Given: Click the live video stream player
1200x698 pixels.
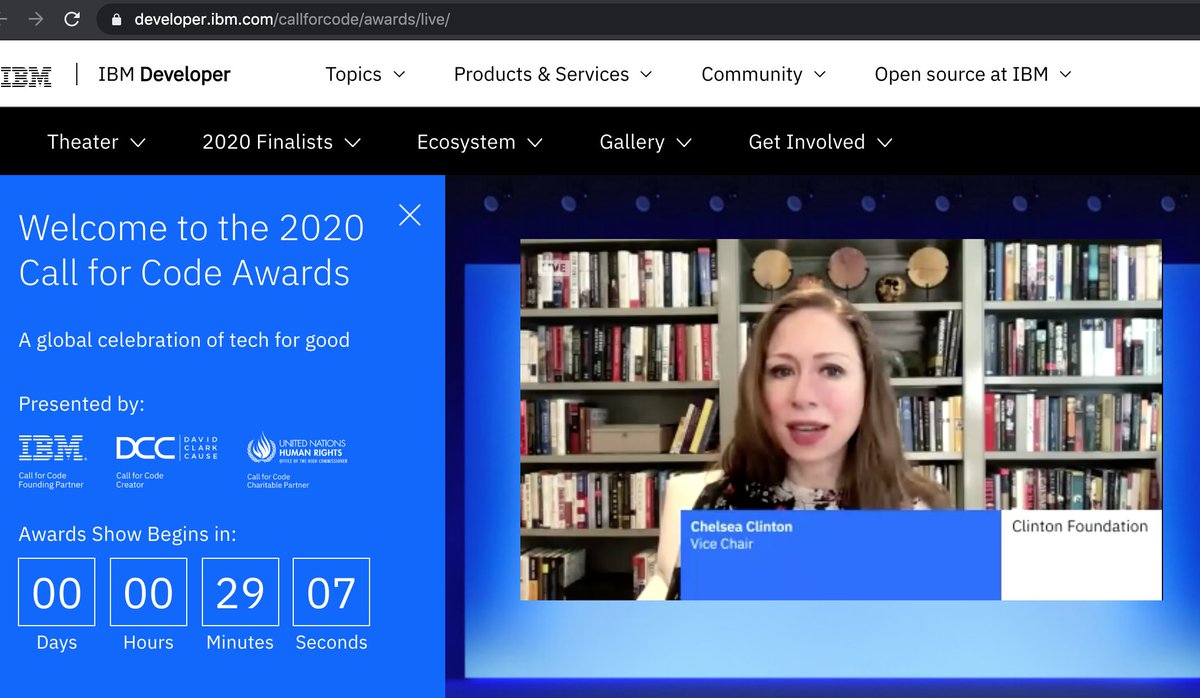Looking at the screenshot, I should click(841, 420).
